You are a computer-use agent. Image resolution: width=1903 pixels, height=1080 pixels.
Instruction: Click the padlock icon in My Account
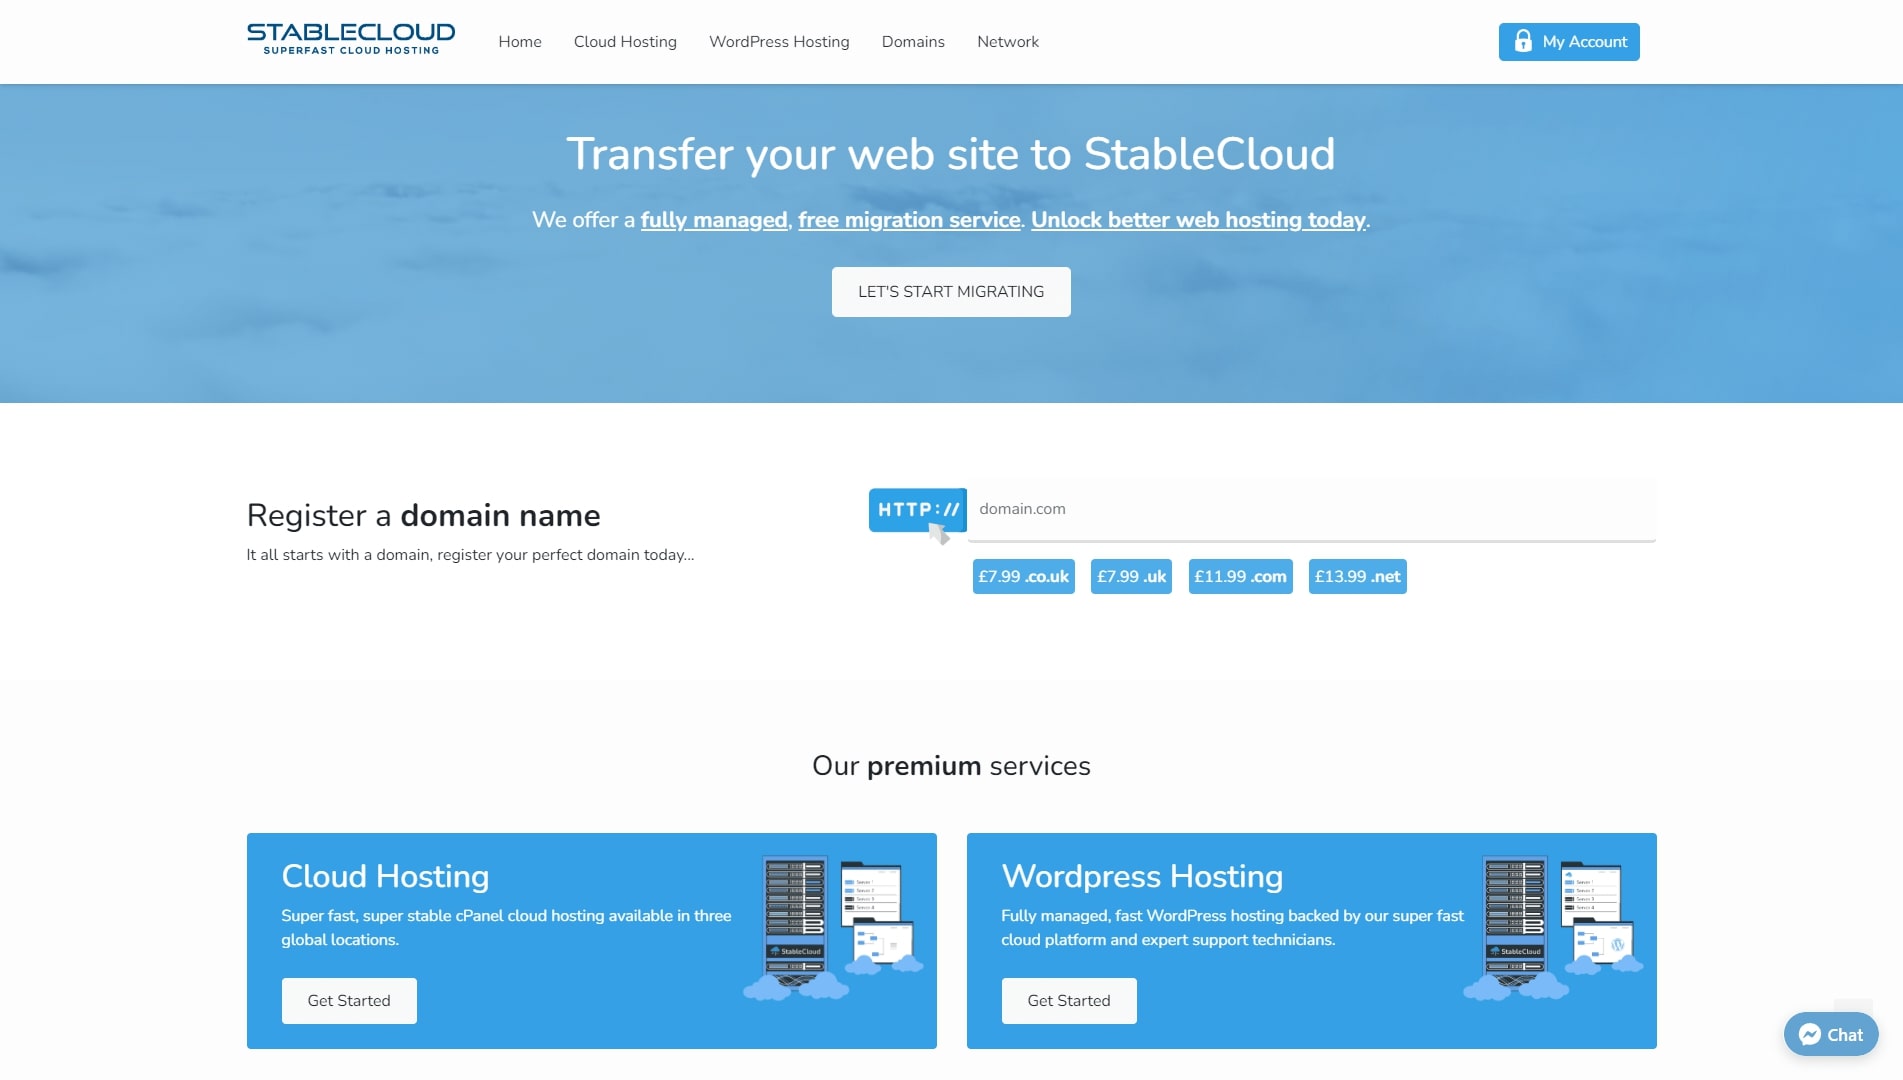coord(1522,41)
